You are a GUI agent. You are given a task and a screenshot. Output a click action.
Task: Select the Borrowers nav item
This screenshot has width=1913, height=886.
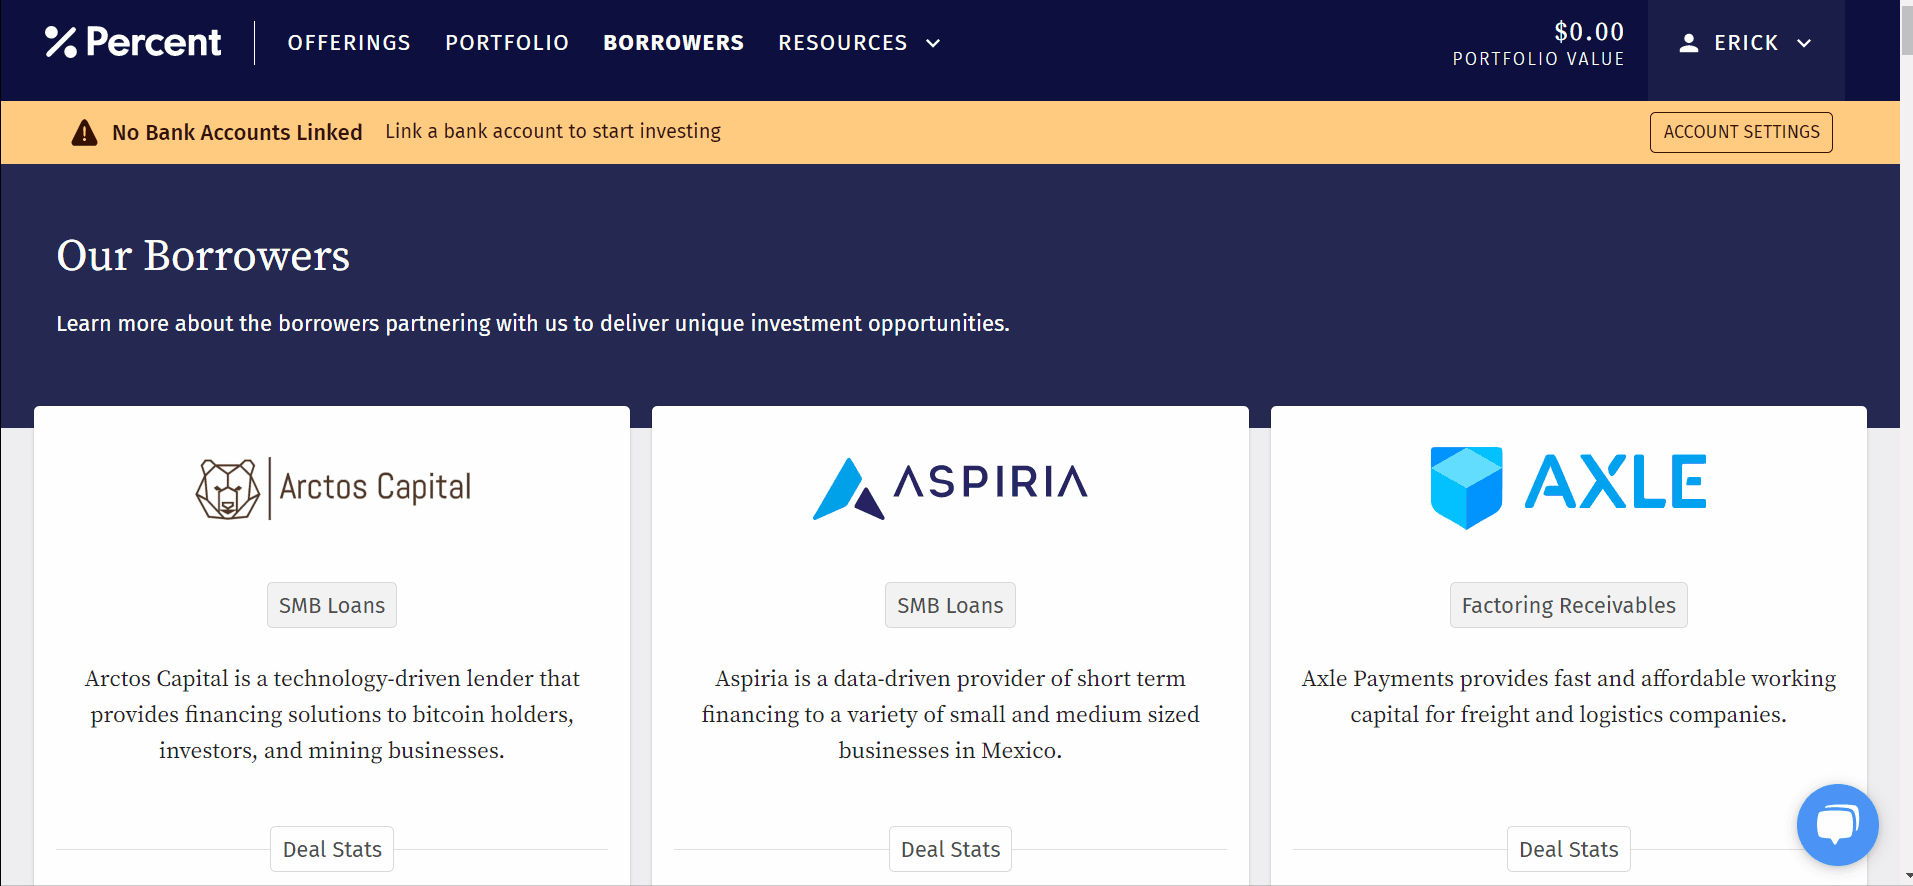pyautogui.click(x=673, y=43)
